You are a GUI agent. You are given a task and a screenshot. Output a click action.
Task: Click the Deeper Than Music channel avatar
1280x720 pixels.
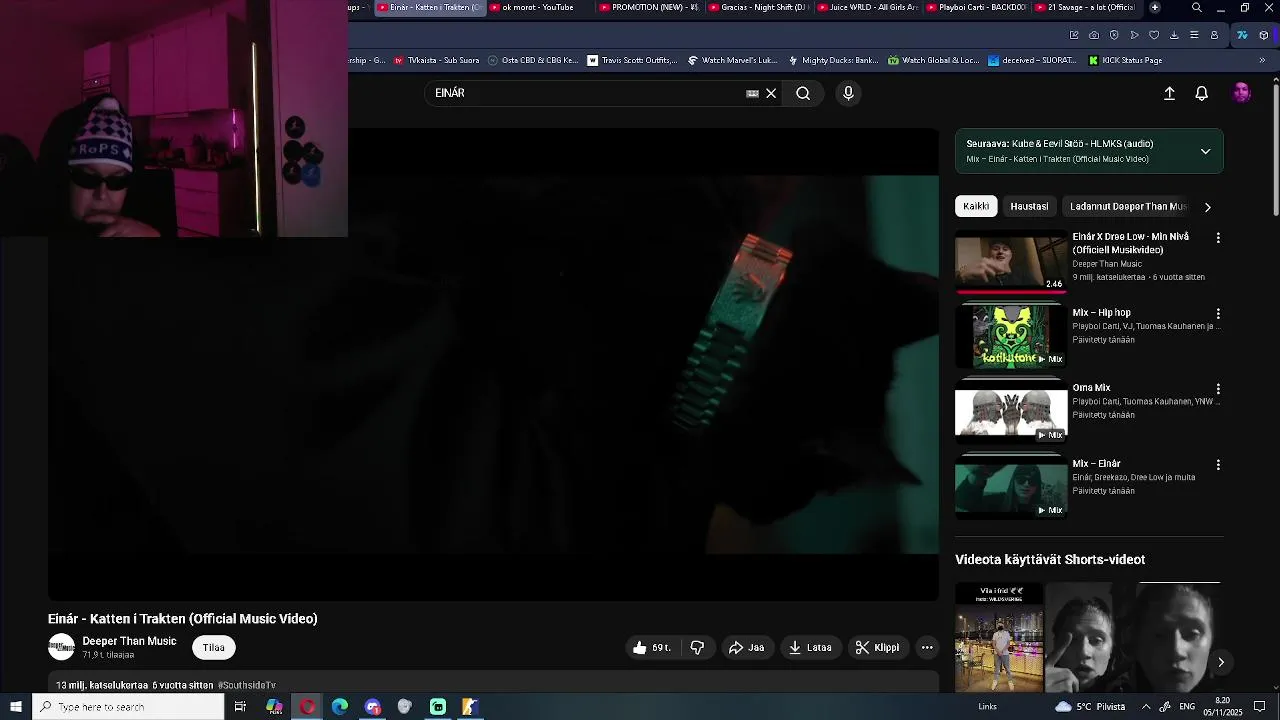pyautogui.click(x=61, y=647)
